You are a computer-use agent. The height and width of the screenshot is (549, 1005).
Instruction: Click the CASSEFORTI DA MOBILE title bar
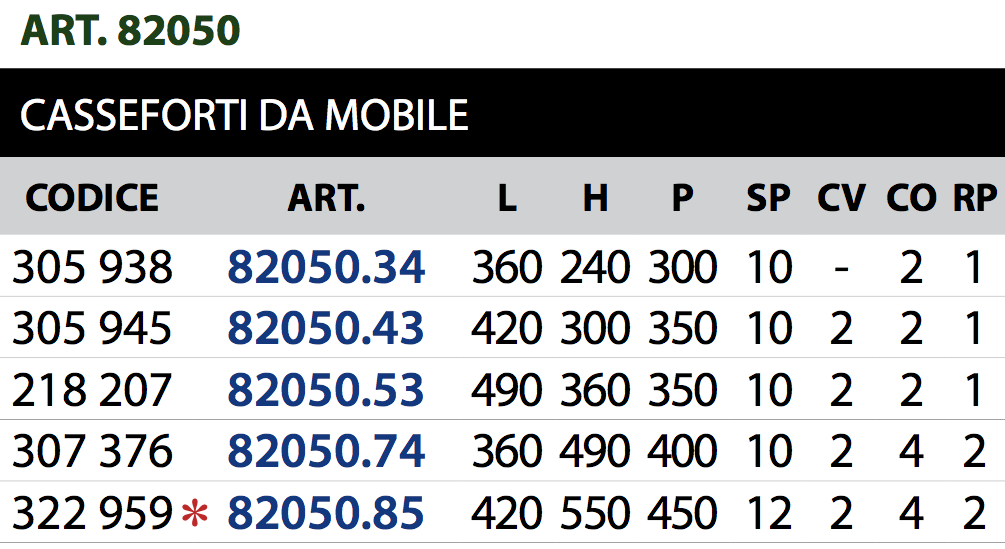(244, 116)
